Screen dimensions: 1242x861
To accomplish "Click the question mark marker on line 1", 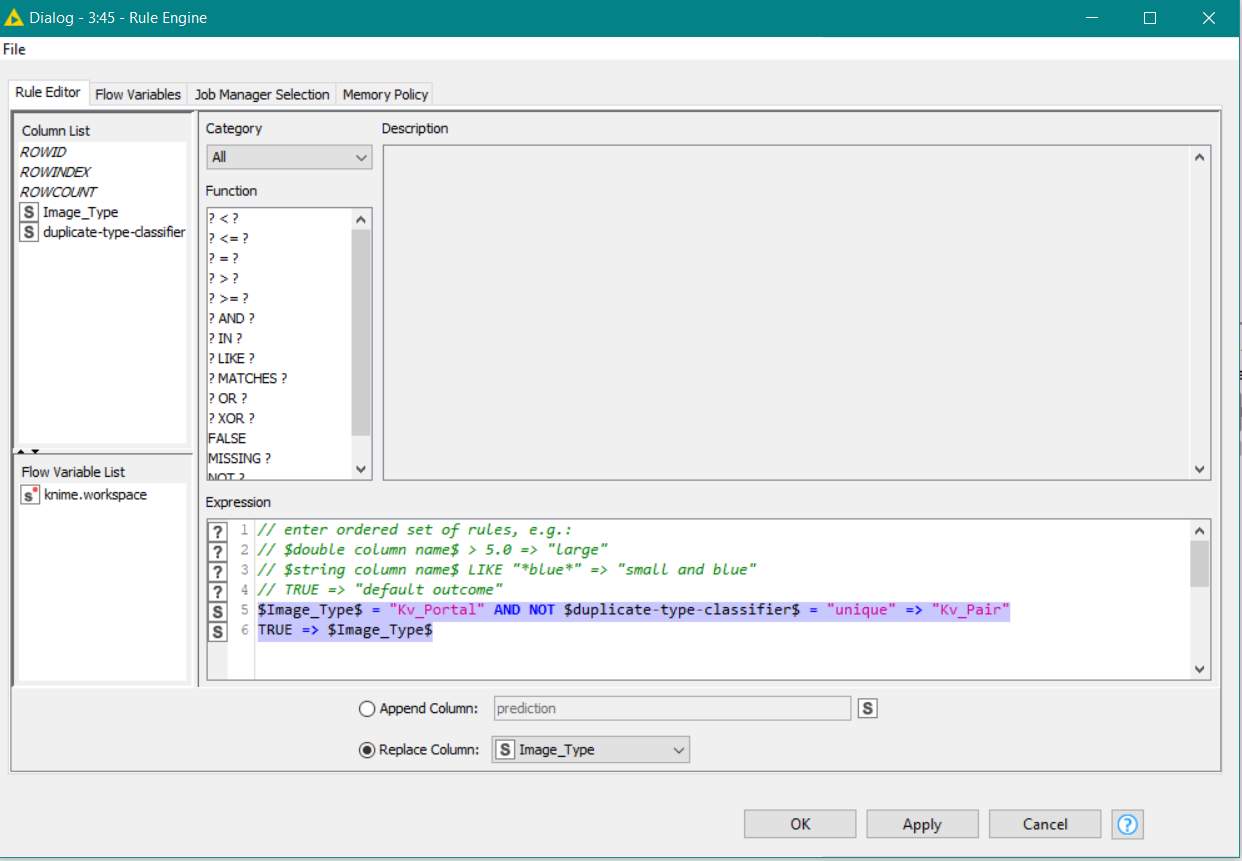I will click(x=217, y=530).
